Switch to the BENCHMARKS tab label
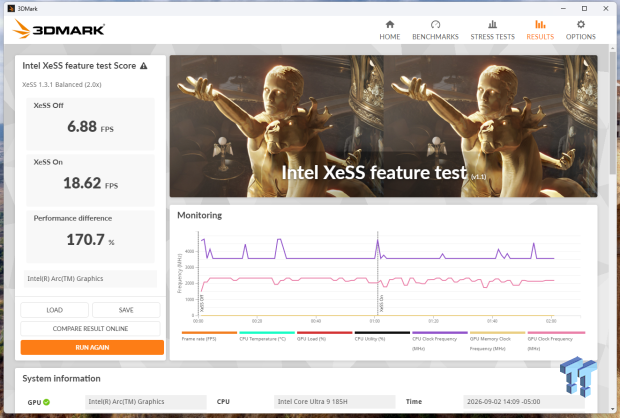Screen dimensions: 620x418 pyautogui.click(x=435, y=37)
